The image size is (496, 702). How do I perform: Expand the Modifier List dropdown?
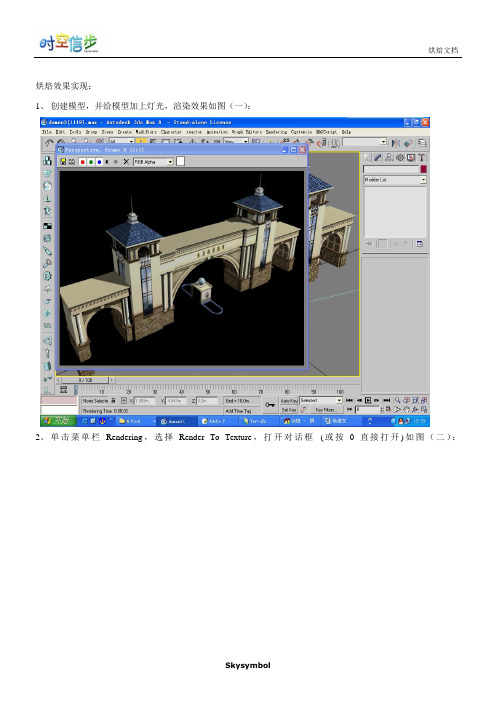pyautogui.click(x=423, y=180)
